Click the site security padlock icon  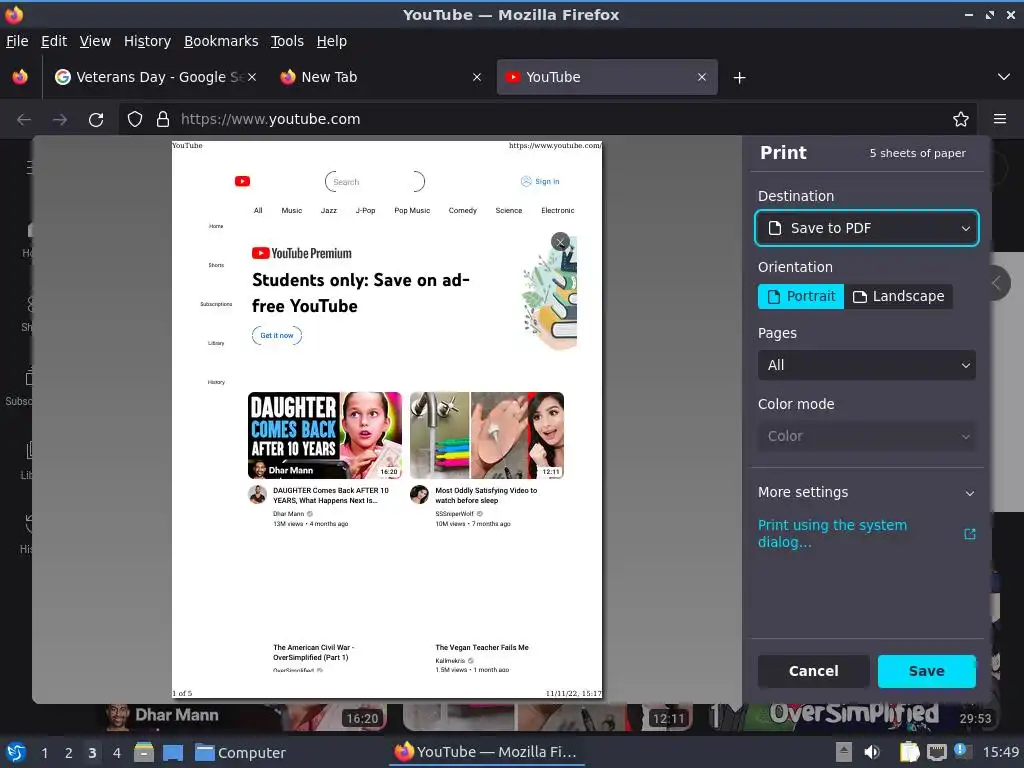pyautogui.click(x=163, y=119)
